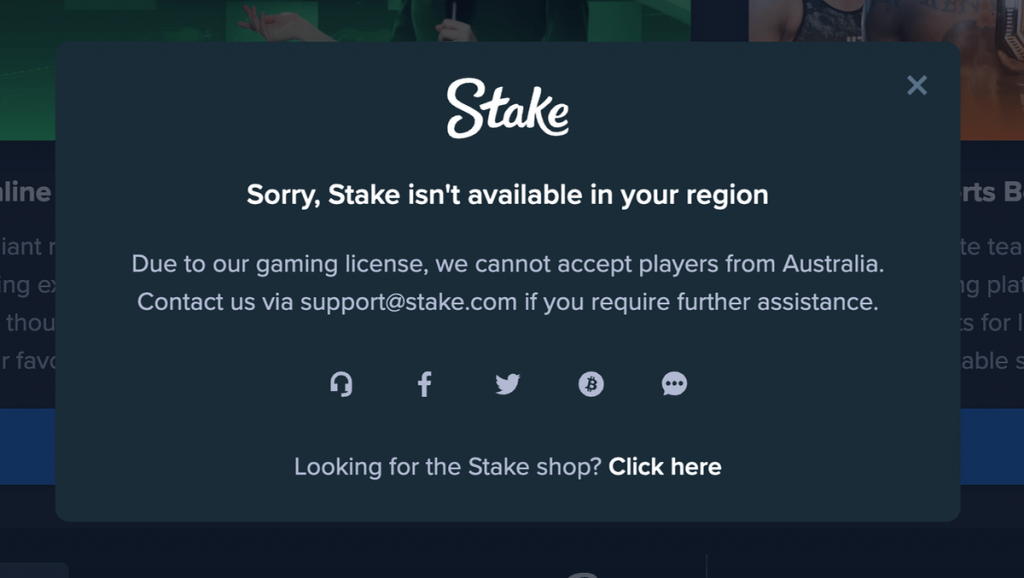Click the "Due to our gaming license" sentence
This screenshot has height=578, width=1024.
point(507,264)
